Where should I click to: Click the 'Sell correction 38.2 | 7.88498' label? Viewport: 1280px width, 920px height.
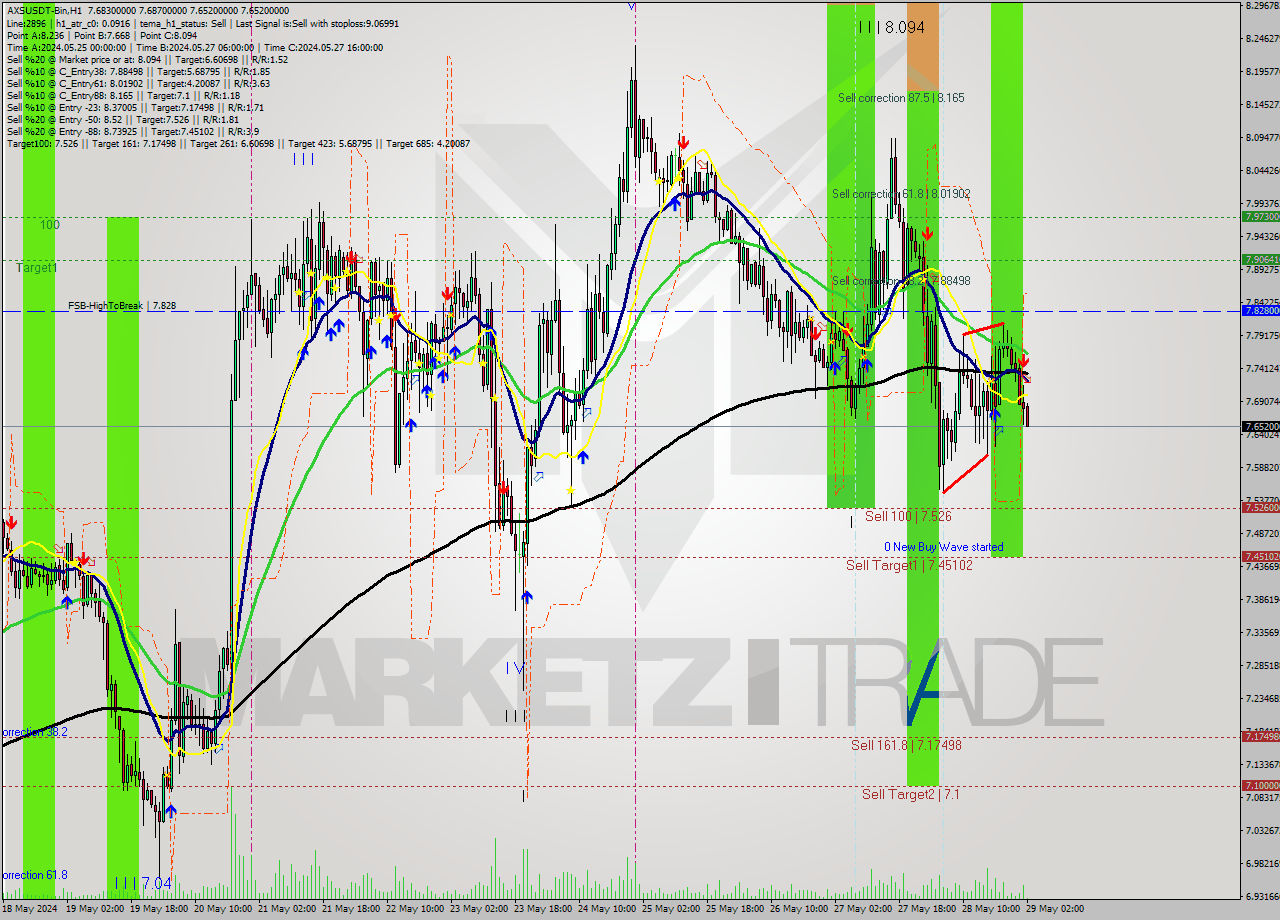click(x=901, y=281)
